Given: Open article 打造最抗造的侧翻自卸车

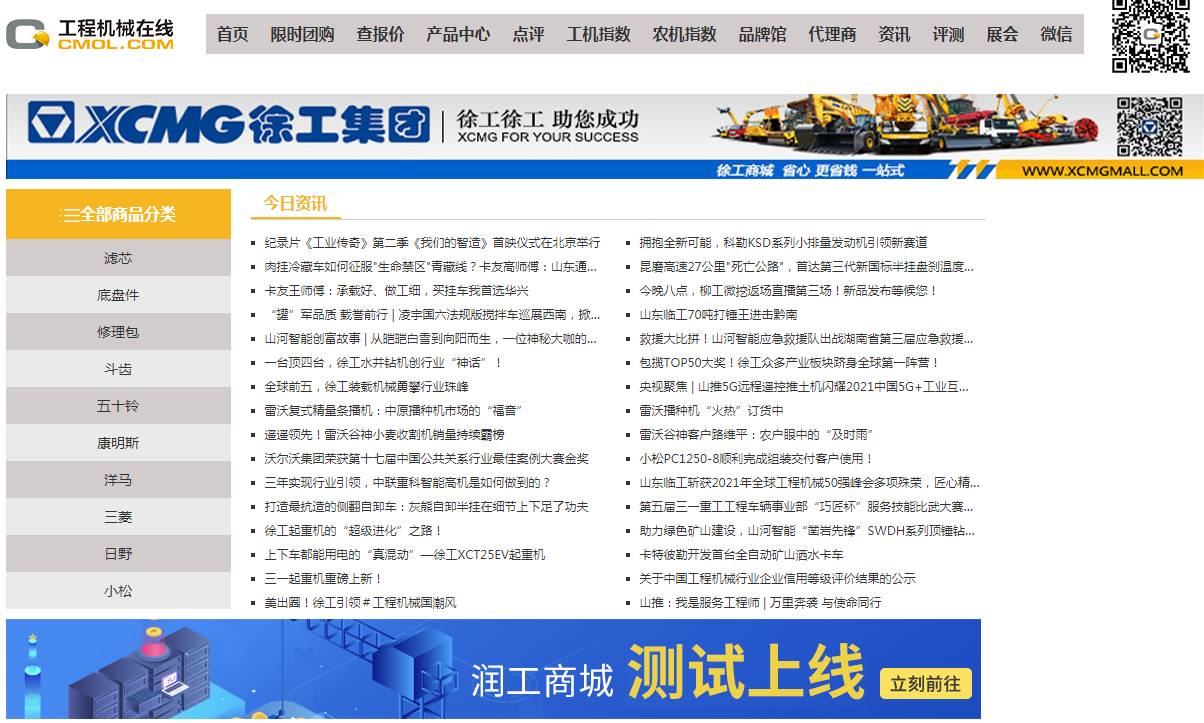Looking at the screenshot, I should coord(427,507).
